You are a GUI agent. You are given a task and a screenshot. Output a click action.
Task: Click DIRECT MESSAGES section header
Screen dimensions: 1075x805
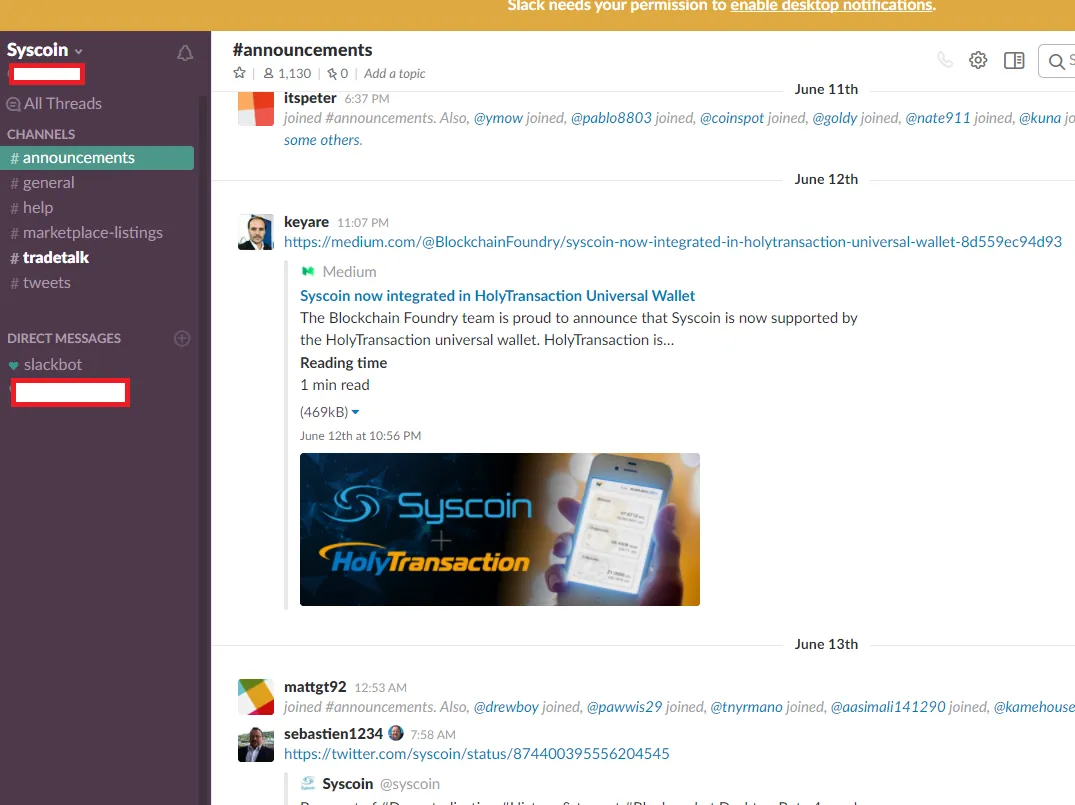pyautogui.click(x=64, y=338)
